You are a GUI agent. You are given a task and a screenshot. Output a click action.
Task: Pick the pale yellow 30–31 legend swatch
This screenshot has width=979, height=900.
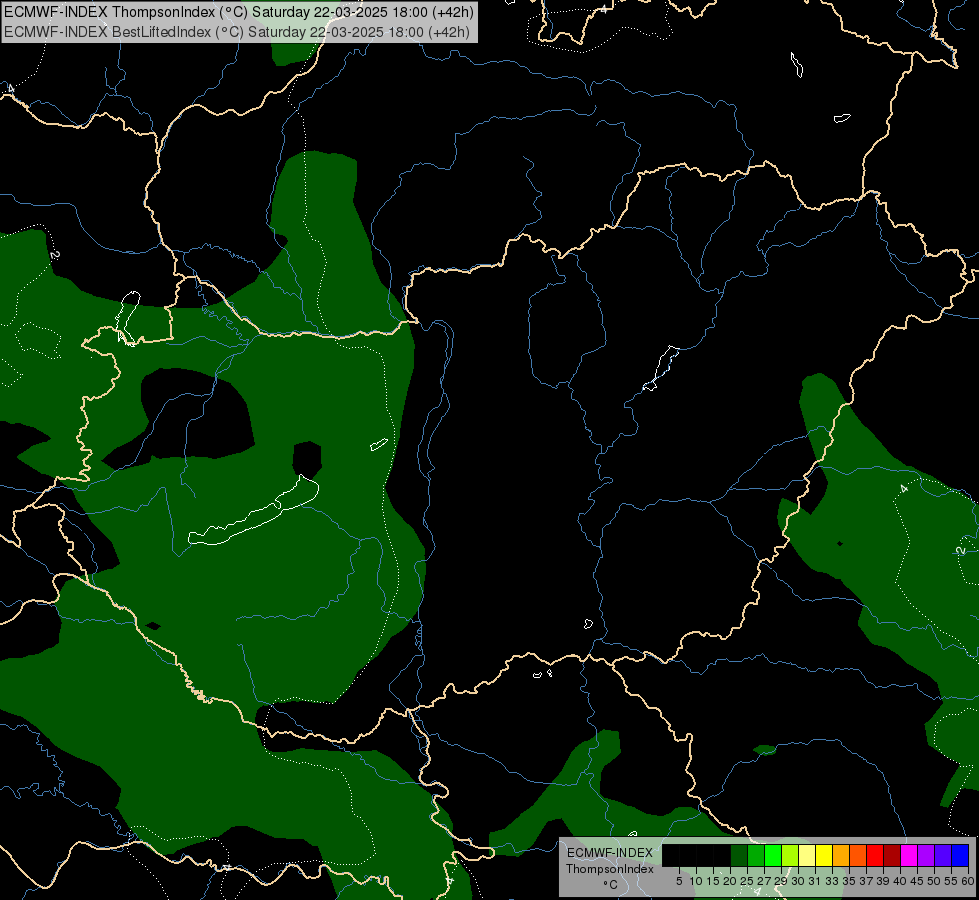click(807, 855)
